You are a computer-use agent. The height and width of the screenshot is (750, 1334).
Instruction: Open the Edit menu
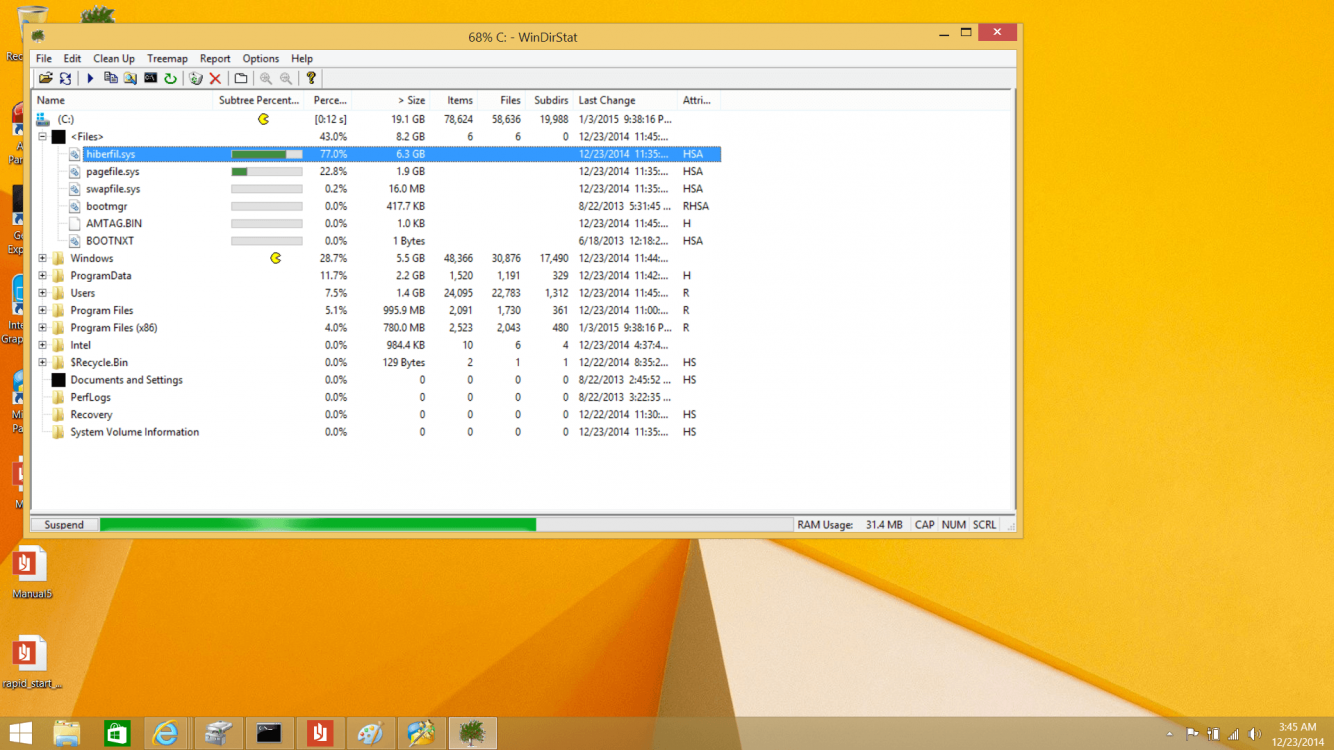(72, 59)
